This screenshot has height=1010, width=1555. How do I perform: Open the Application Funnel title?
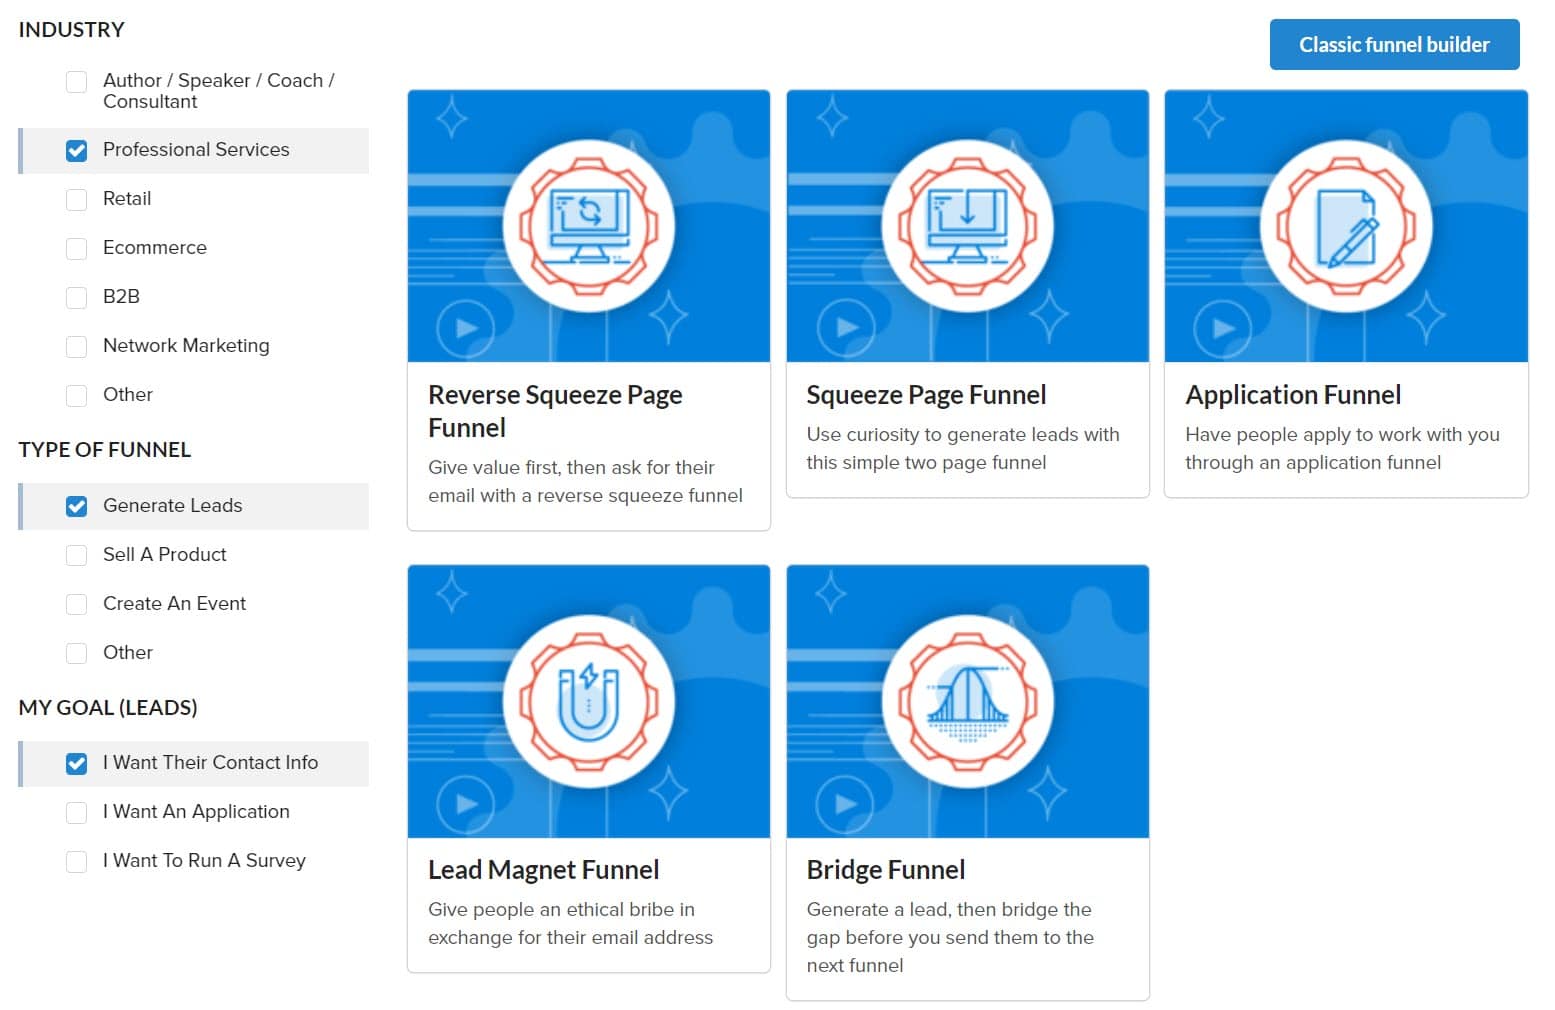1293,395
